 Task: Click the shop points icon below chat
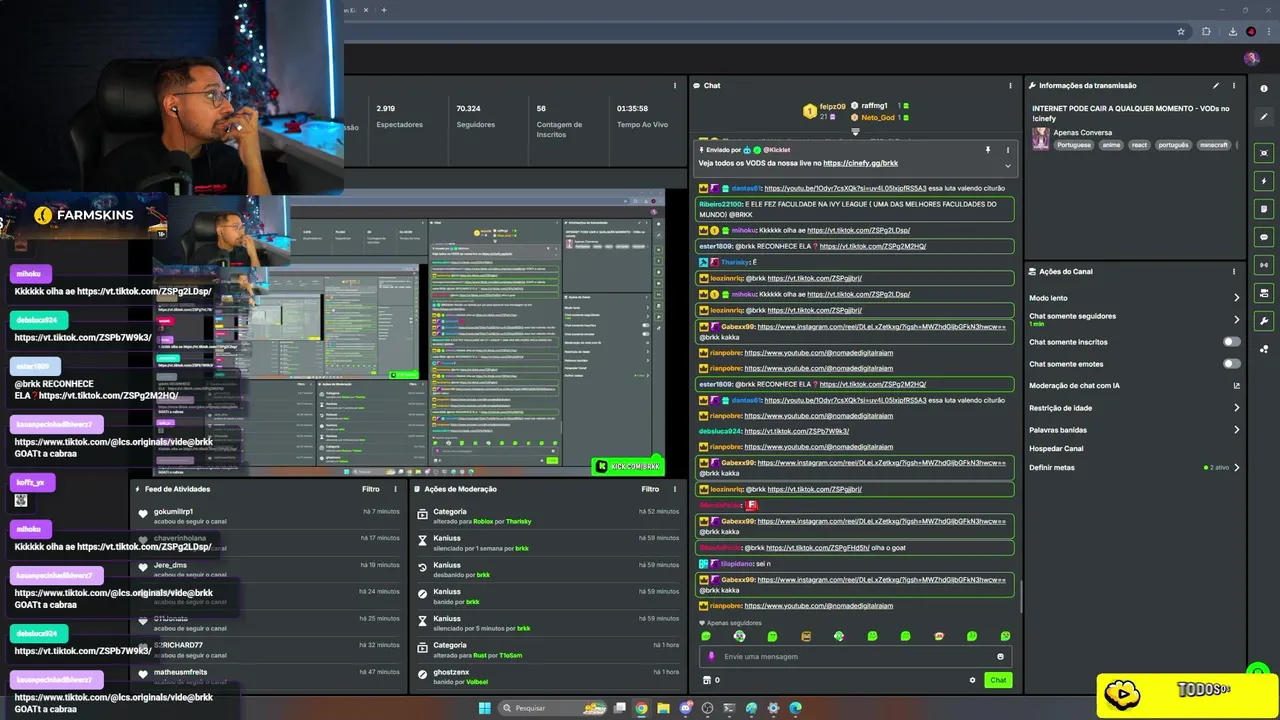click(707, 680)
